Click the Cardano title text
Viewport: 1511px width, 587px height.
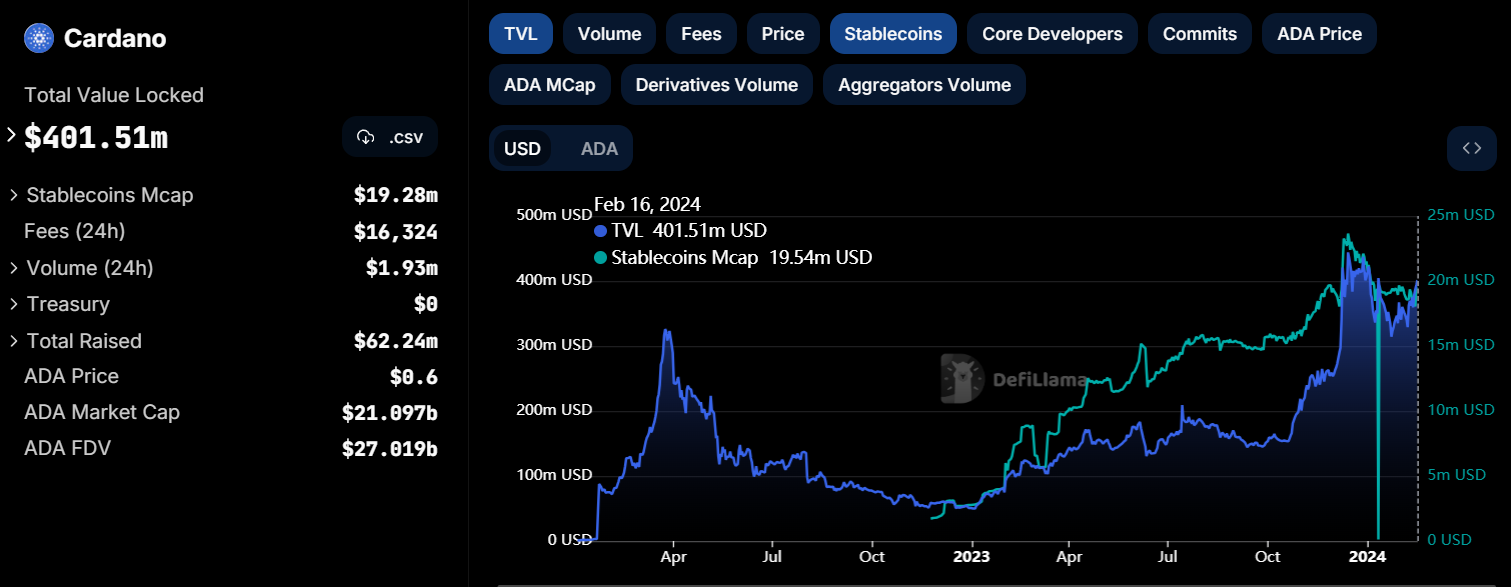[115, 39]
